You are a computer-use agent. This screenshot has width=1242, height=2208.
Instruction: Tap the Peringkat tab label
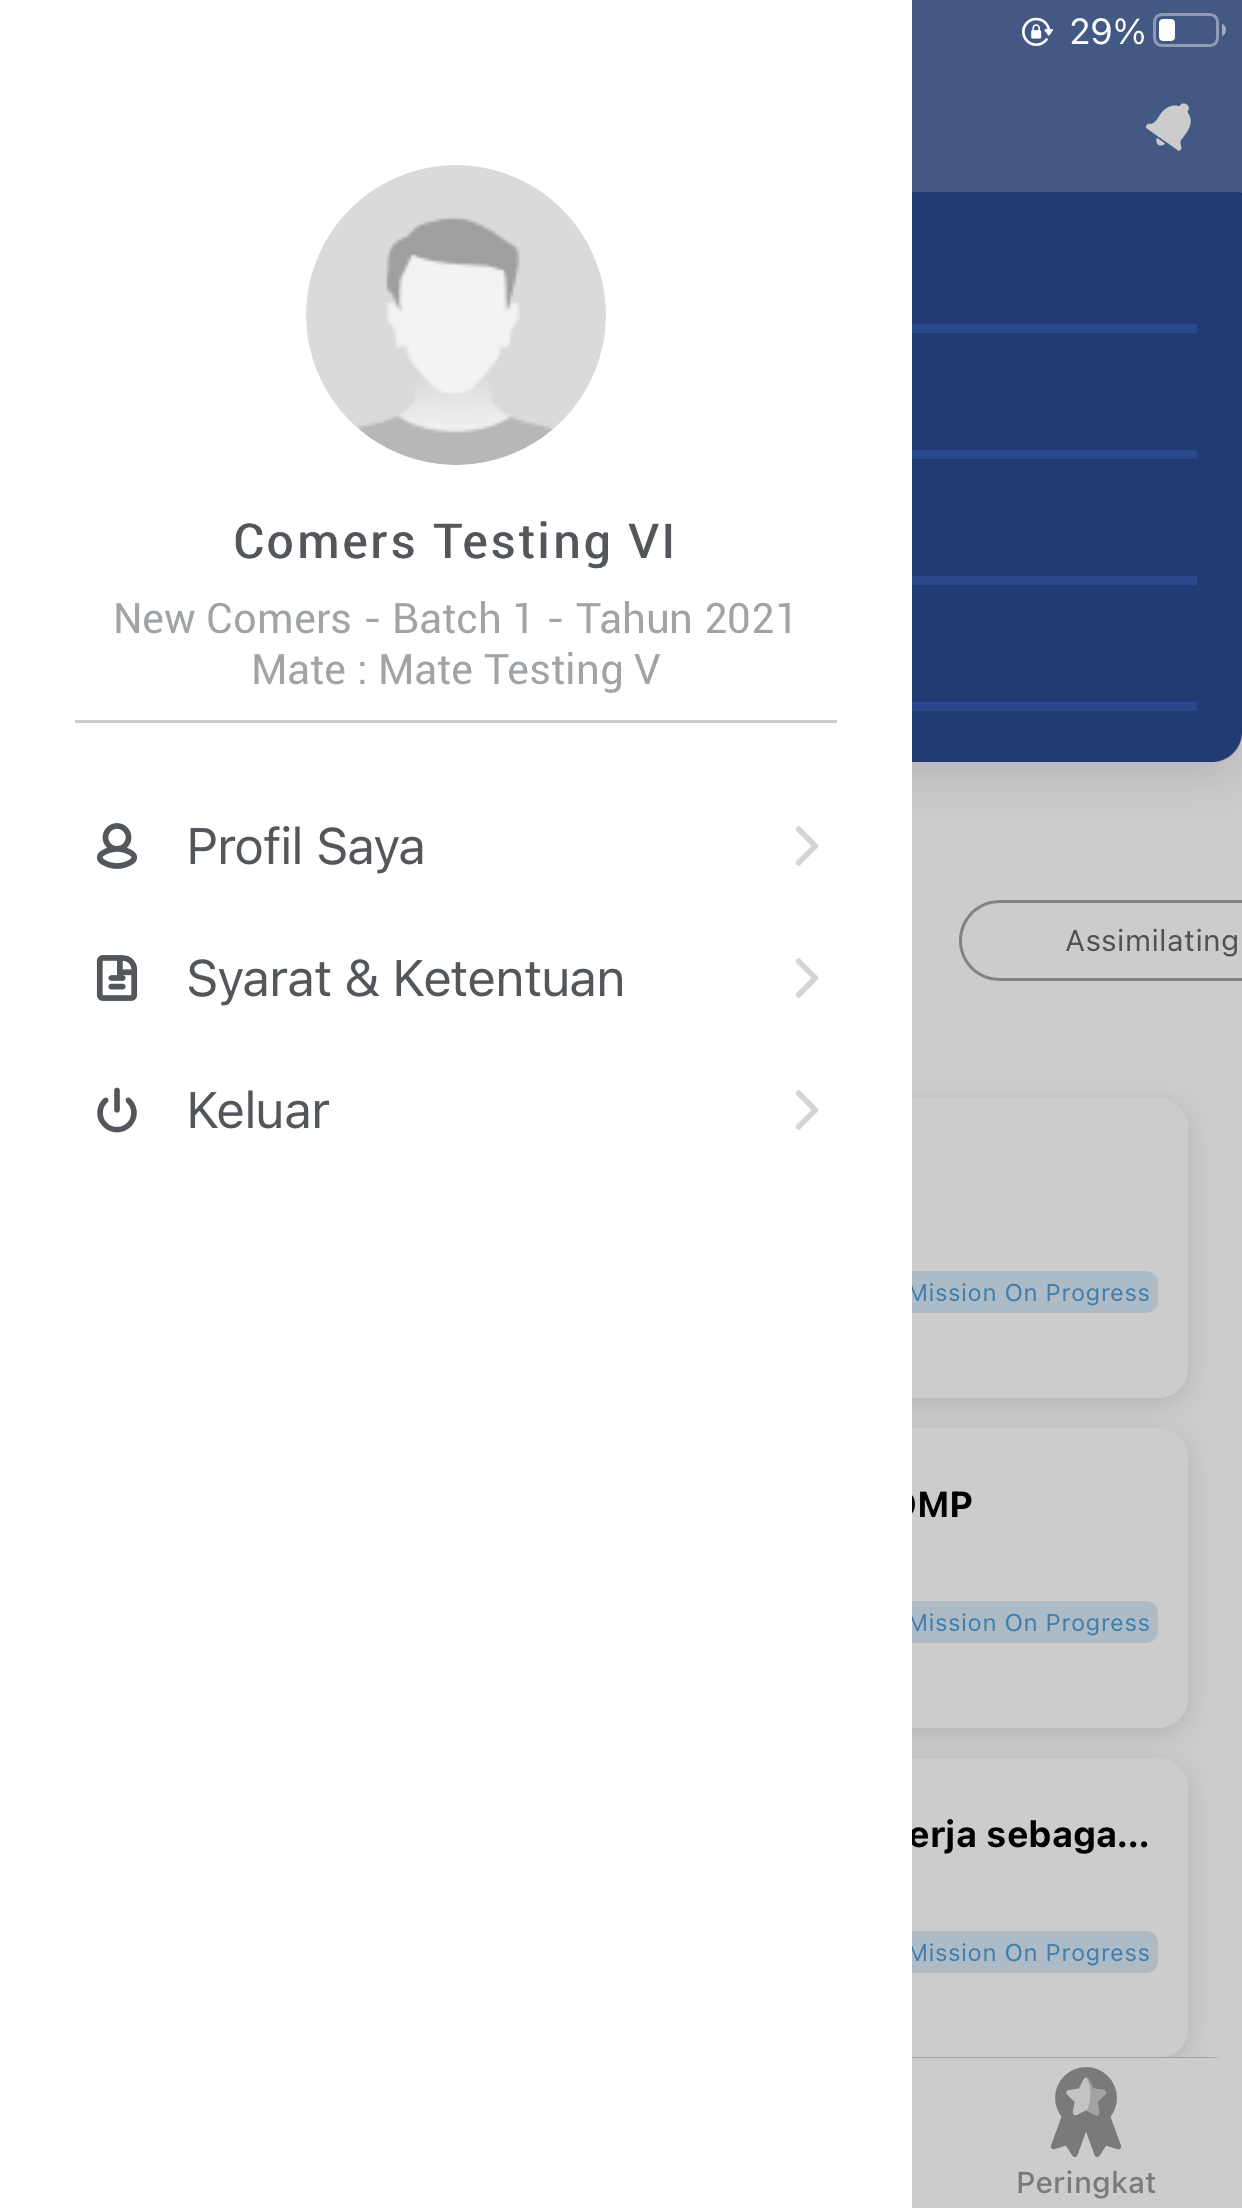point(1086,2182)
